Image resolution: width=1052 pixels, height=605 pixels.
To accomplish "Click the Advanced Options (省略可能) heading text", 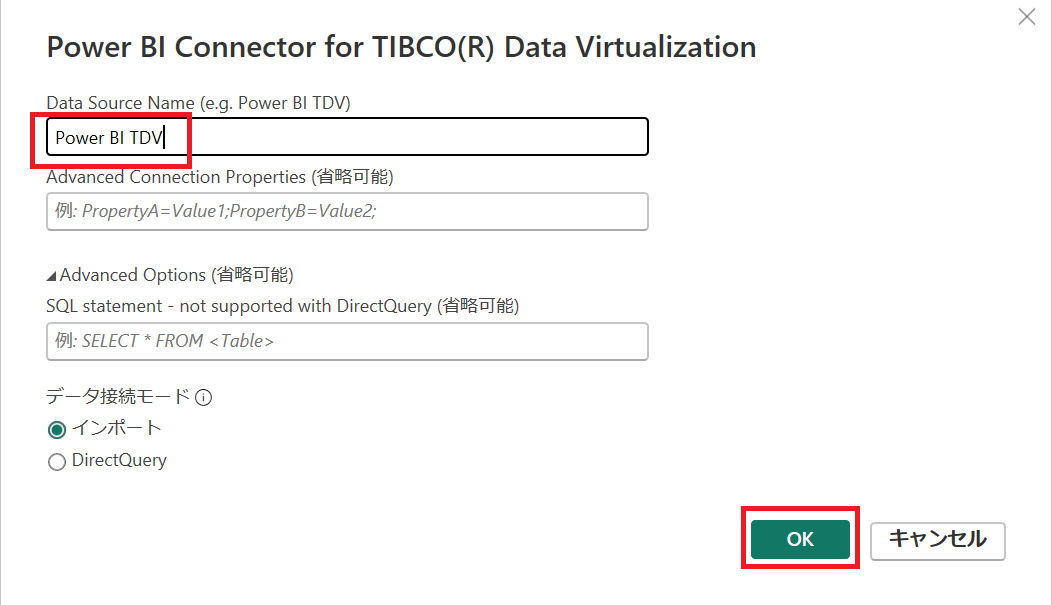I will 176,275.
